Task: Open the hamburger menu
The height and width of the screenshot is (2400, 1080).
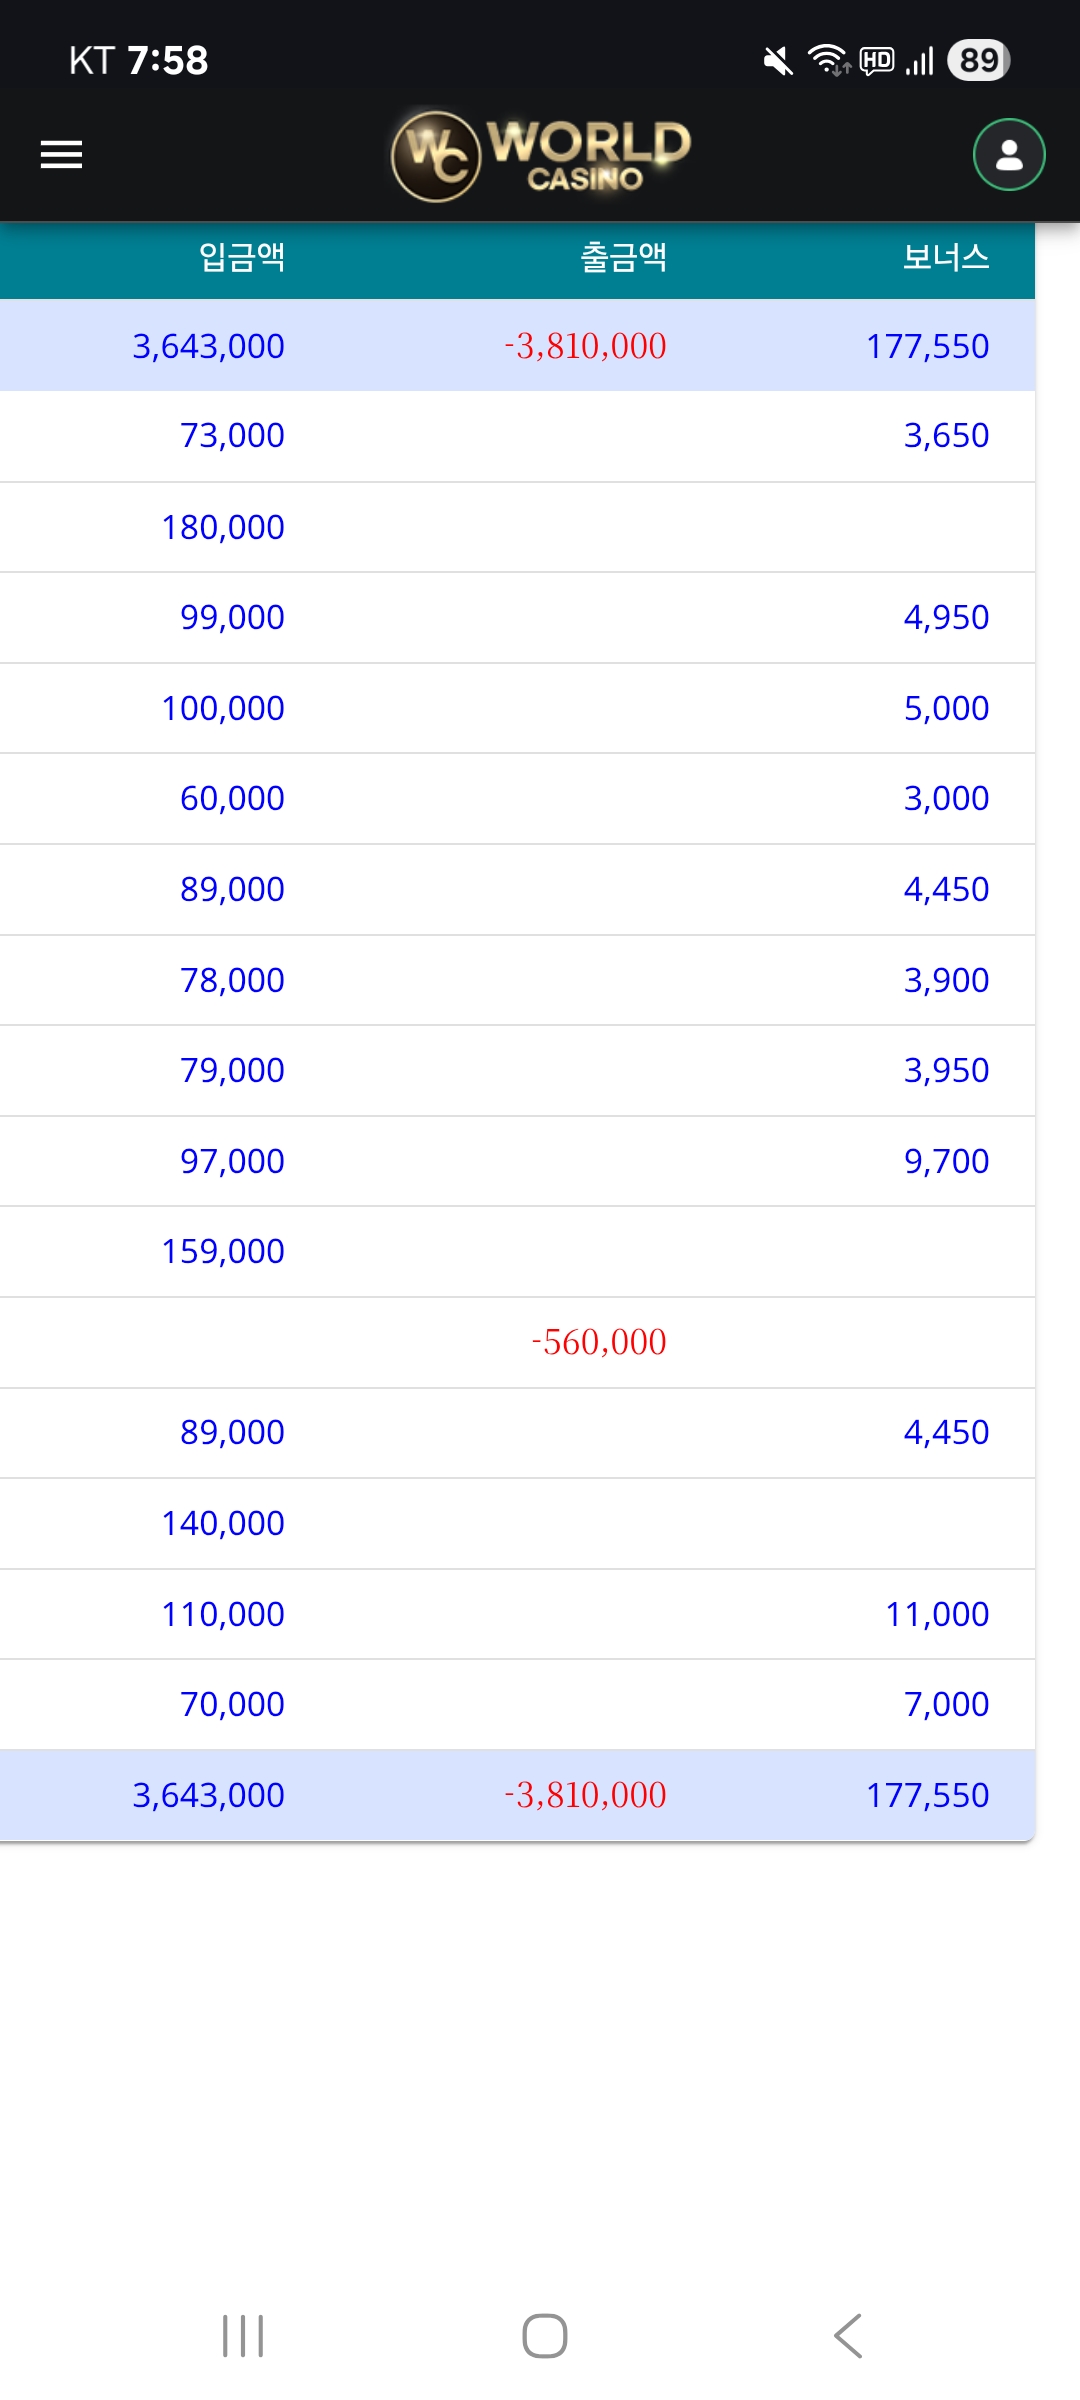Action: click(61, 155)
